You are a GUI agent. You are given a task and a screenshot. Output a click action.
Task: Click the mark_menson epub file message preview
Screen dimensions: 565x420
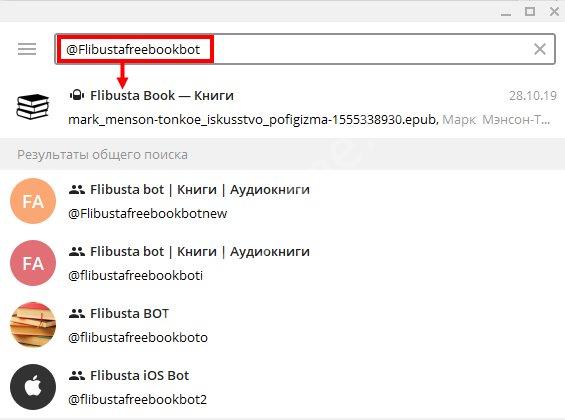(309, 120)
